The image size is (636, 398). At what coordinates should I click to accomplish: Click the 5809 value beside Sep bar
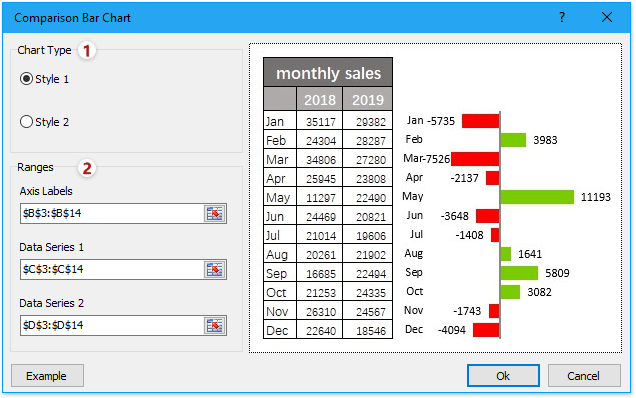click(x=557, y=273)
